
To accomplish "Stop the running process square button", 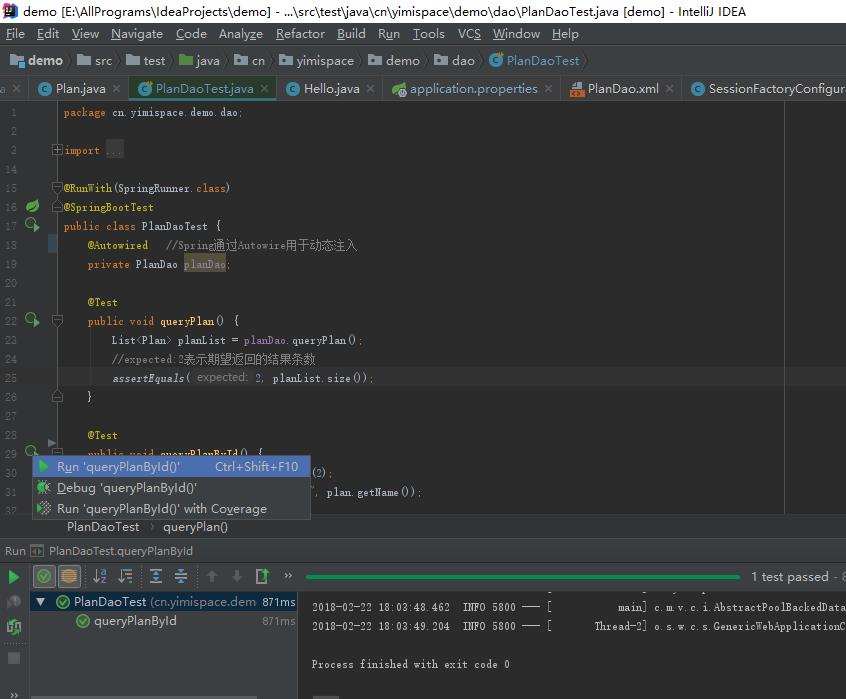I will [x=14, y=658].
